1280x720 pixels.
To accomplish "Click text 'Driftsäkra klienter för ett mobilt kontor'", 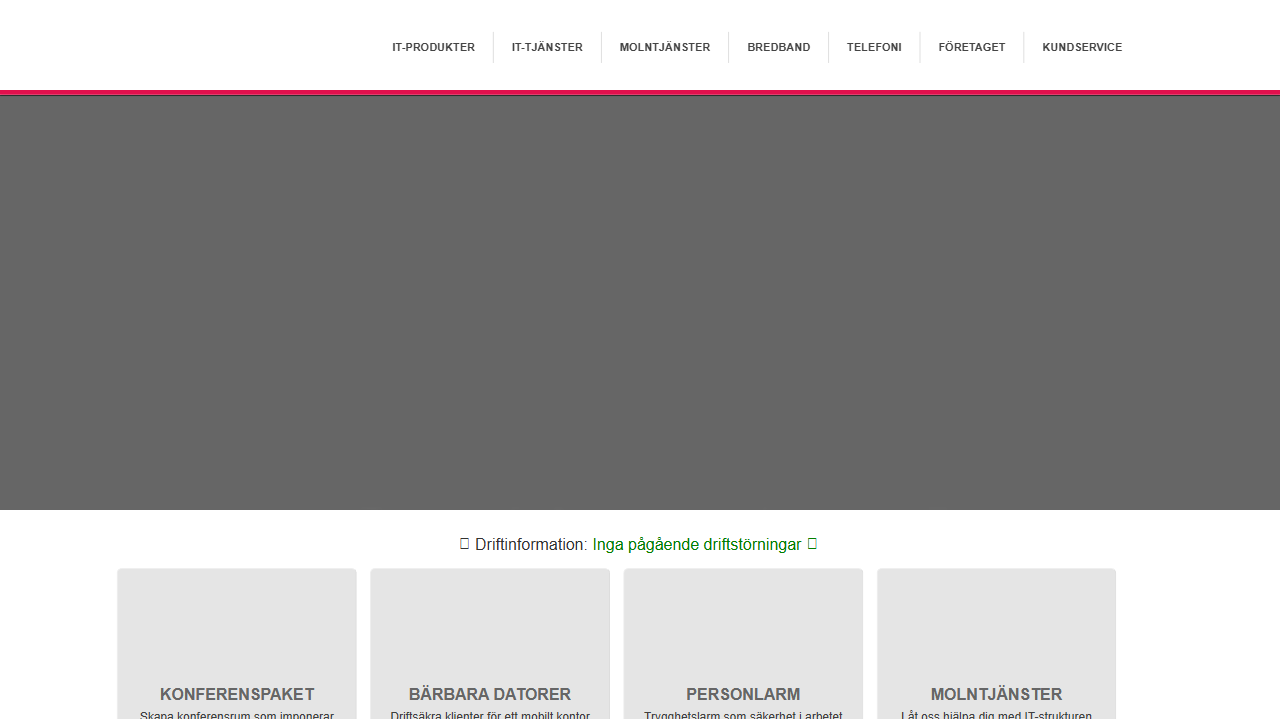I will point(490,715).
